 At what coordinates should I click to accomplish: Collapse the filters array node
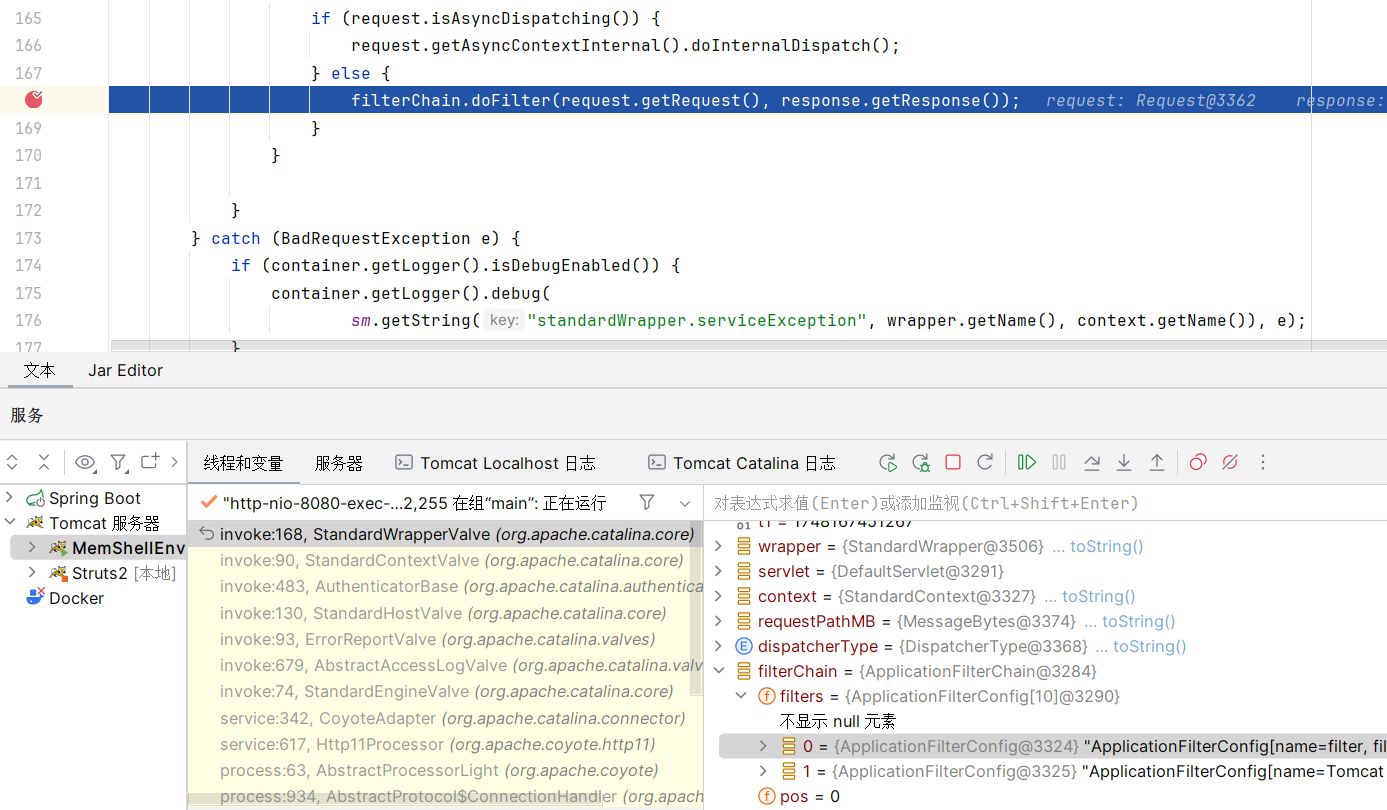coord(741,696)
